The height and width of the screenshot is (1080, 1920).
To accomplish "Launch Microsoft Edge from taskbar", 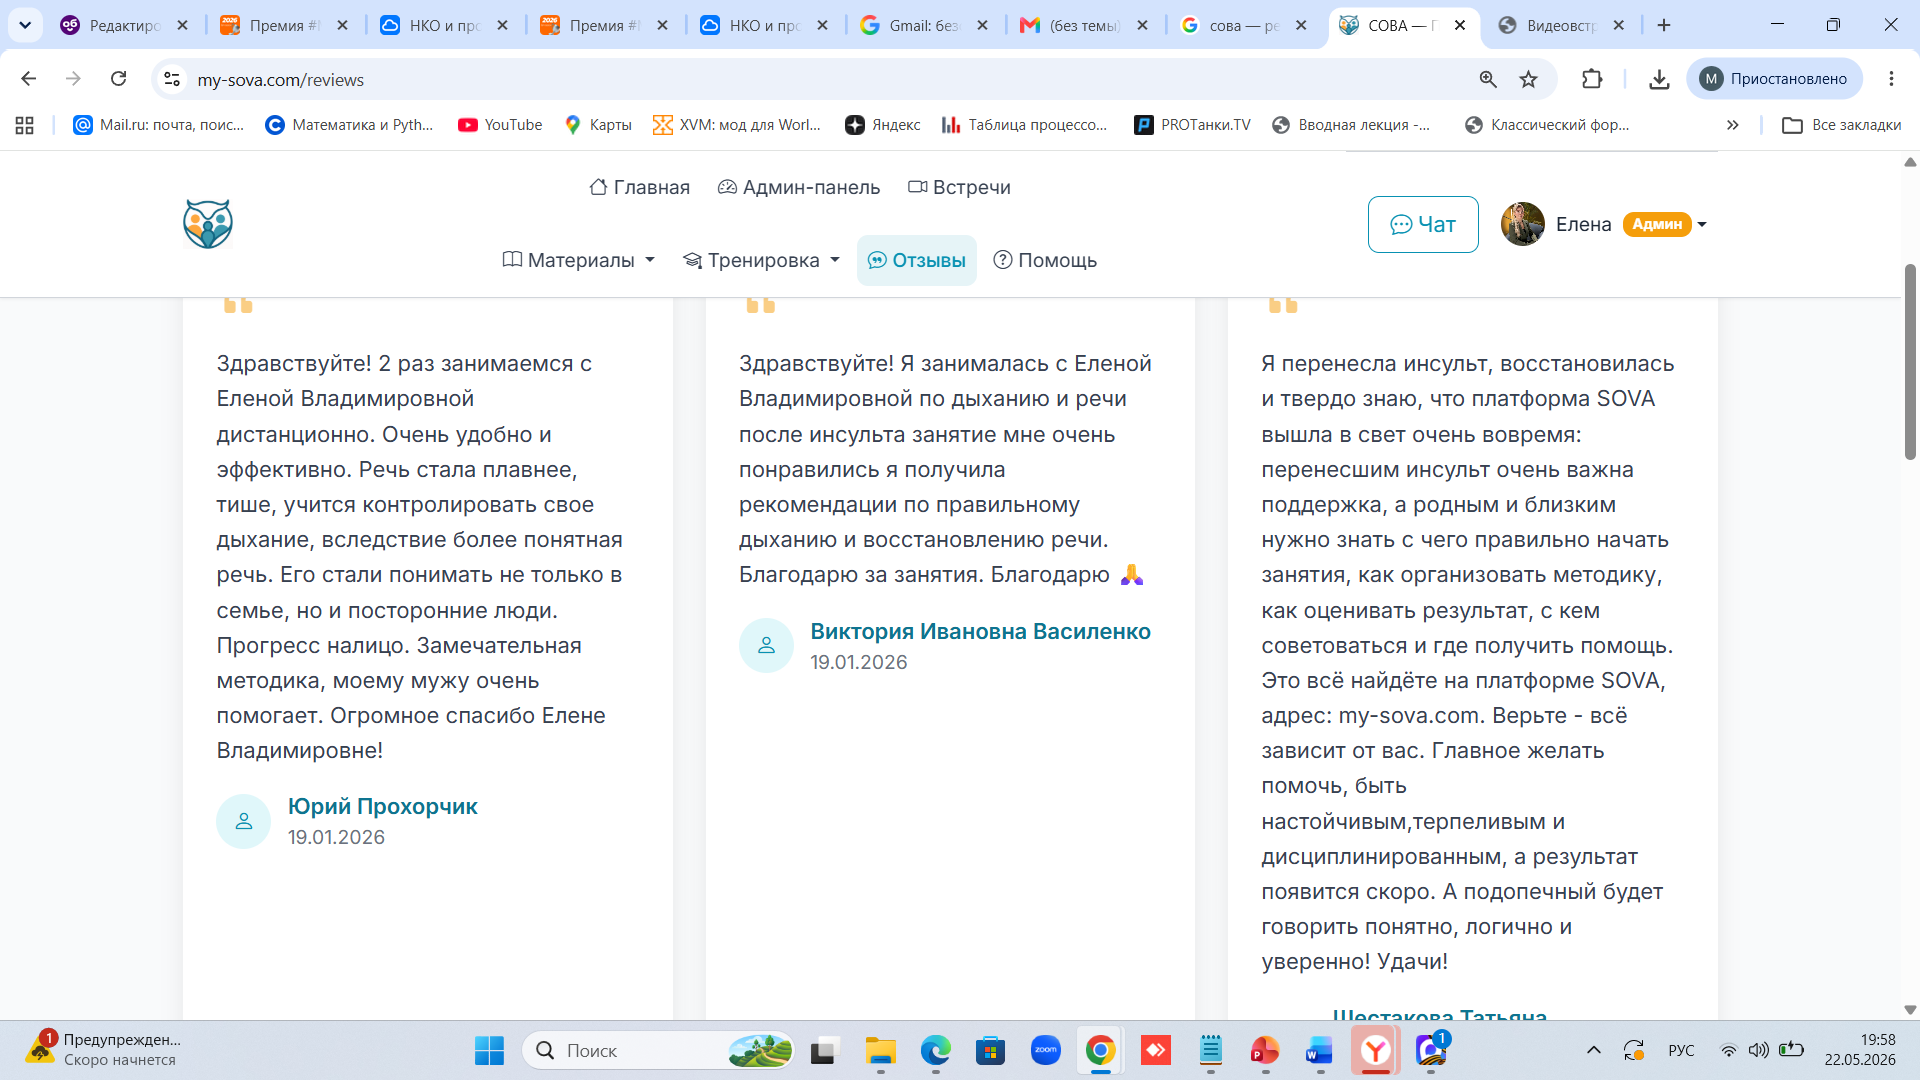I will [x=936, y=1051].
